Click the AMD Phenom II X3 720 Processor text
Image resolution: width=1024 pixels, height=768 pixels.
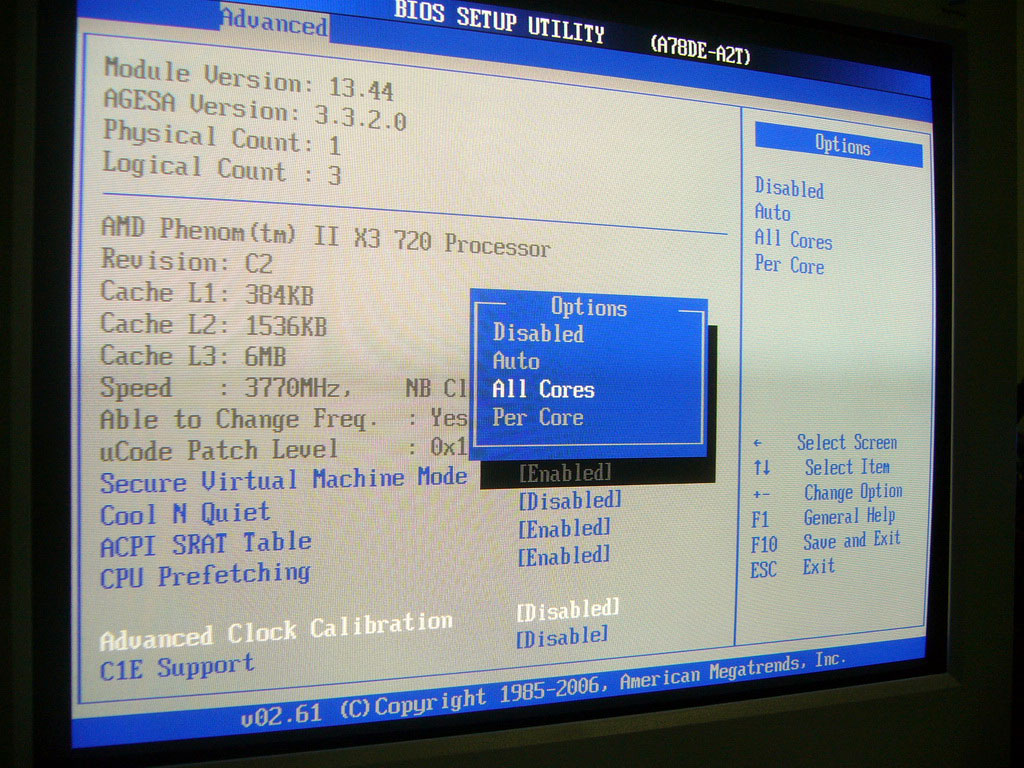[326, 236]
